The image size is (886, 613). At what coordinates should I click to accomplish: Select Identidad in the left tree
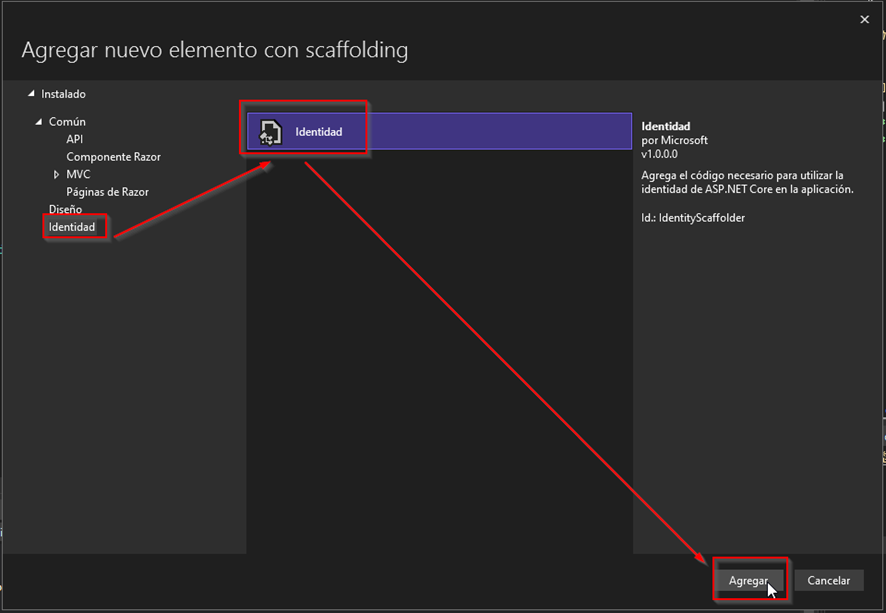[x=72, y=227]
